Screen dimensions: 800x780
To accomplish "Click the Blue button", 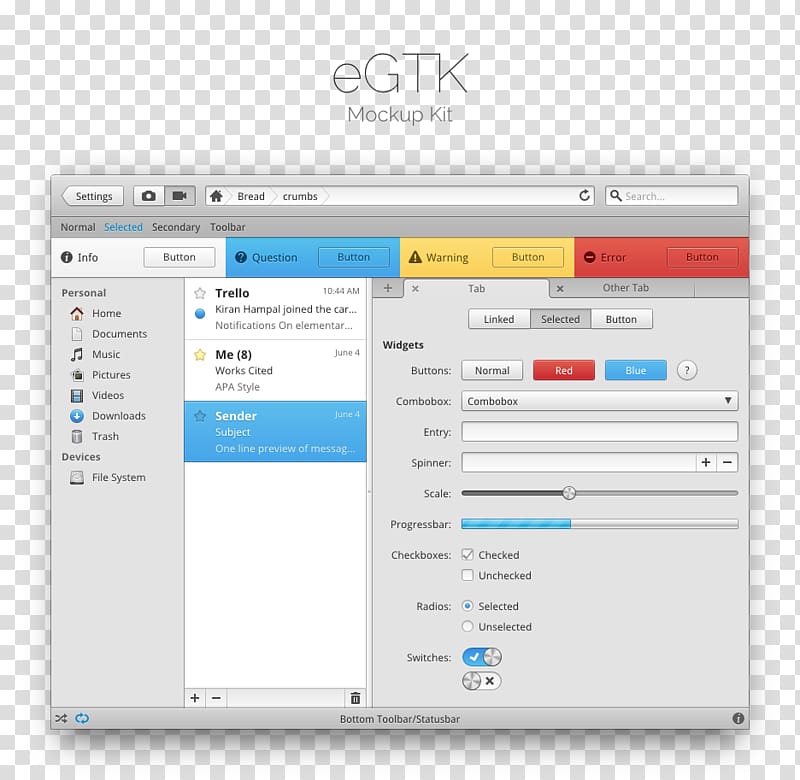I will 636,370.
